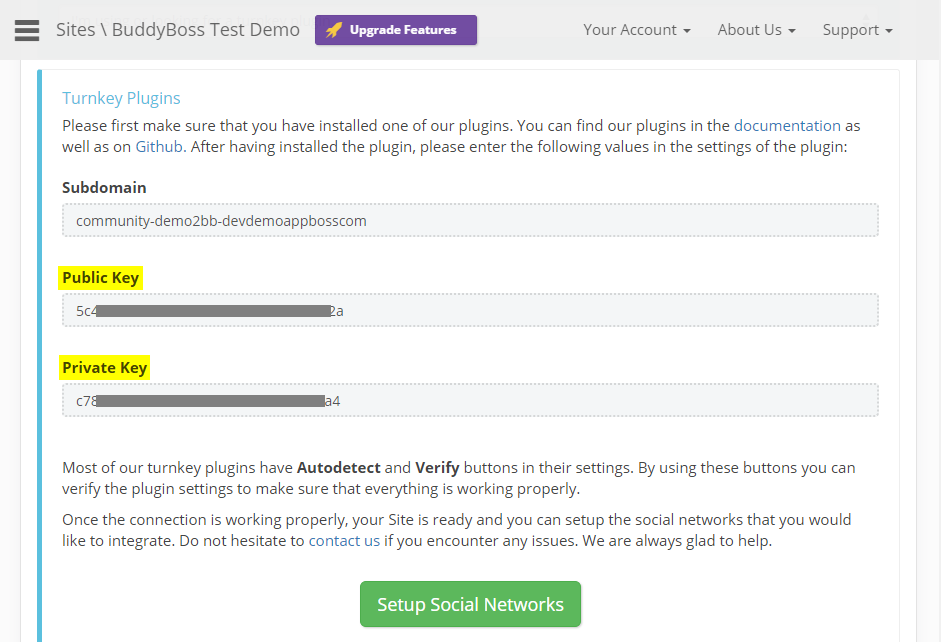Open the documentation link

(787, 125)
